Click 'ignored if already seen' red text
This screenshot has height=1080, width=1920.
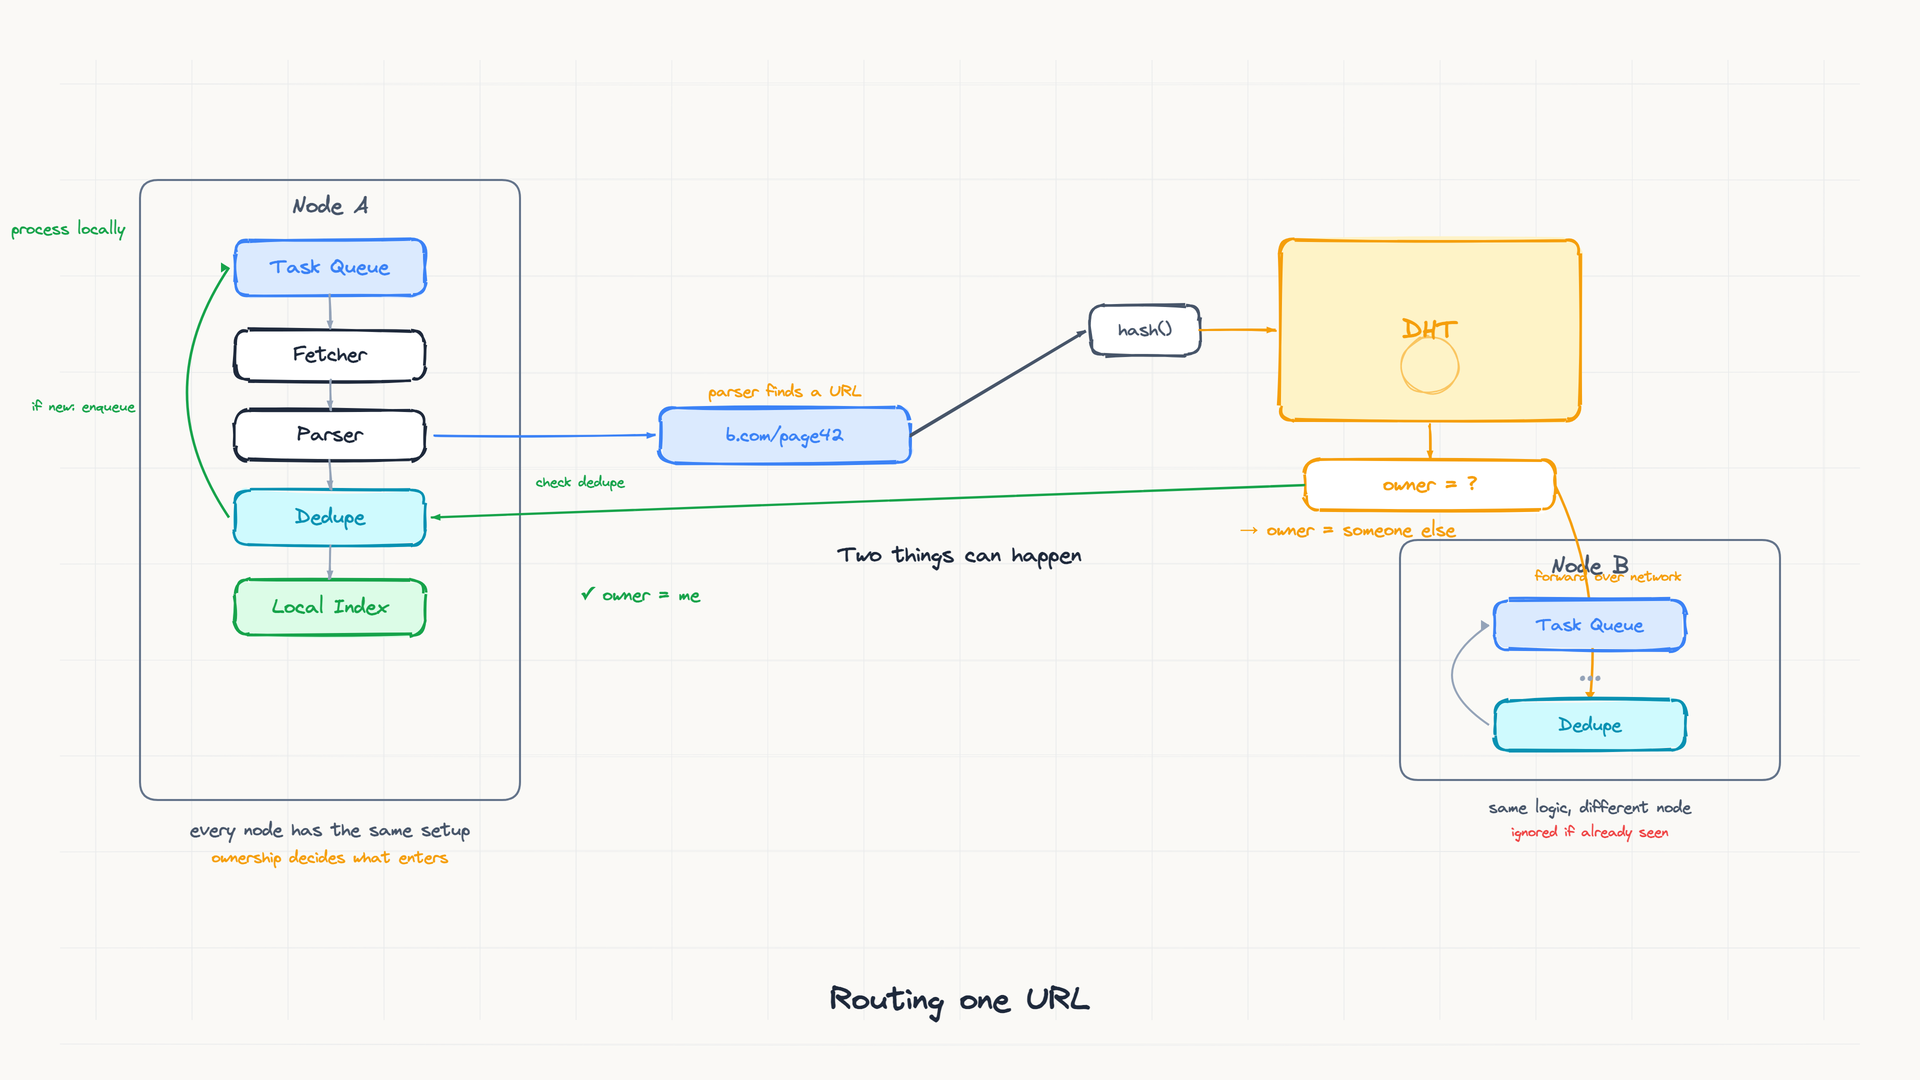(x=1590, y=832)
